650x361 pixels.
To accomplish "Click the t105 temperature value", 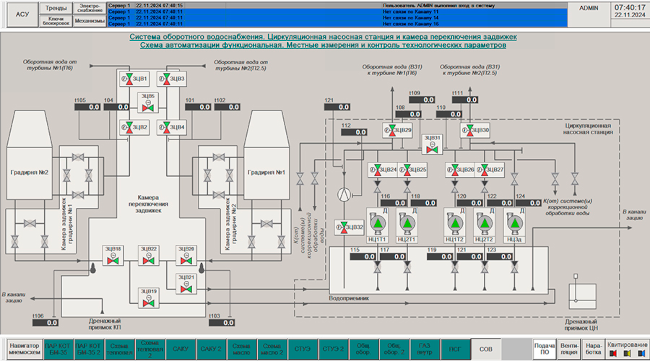I will [87, 107].
